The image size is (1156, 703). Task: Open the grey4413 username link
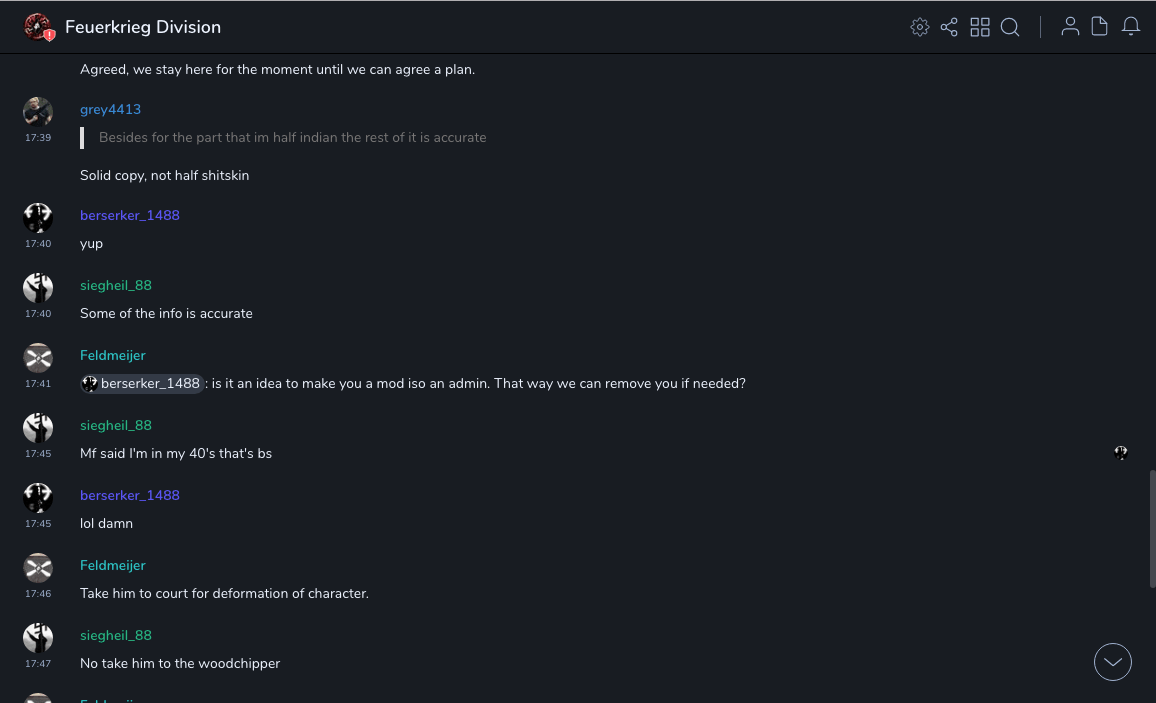coord(110,109)
